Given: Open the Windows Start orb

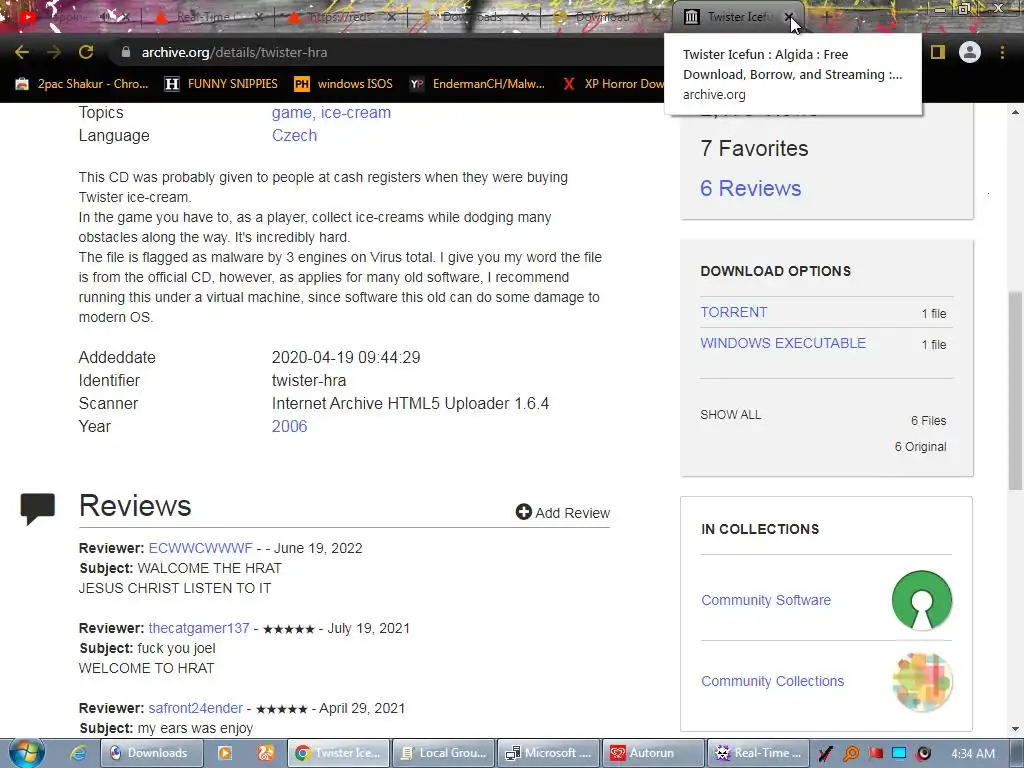Looking at the screenshot, I should [27, 753].
